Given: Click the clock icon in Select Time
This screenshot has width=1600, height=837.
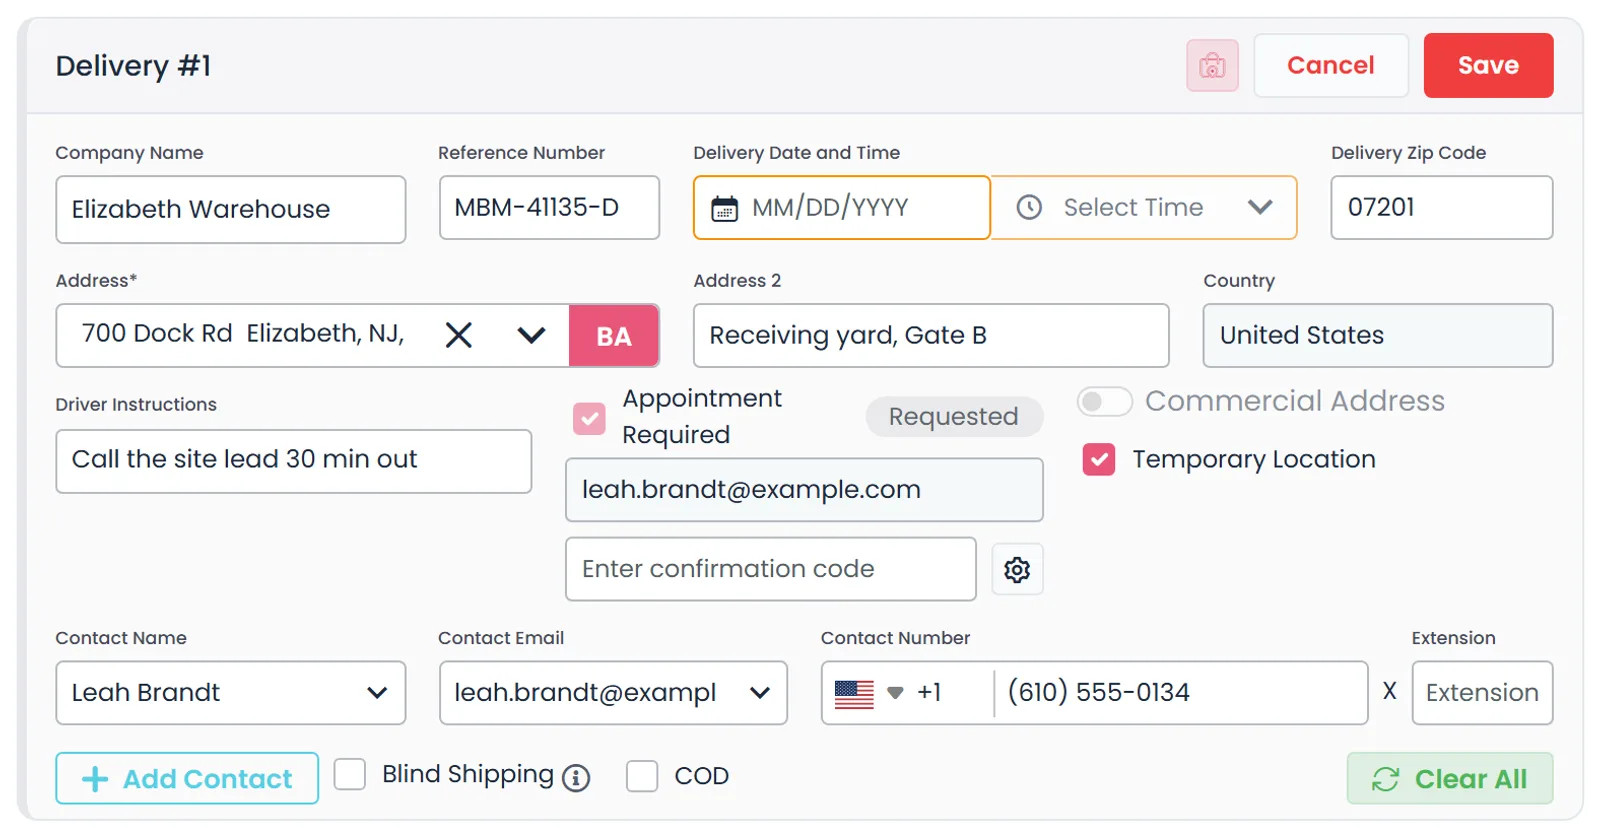Looking at the screenshot, I should (x=1029, y=207).
